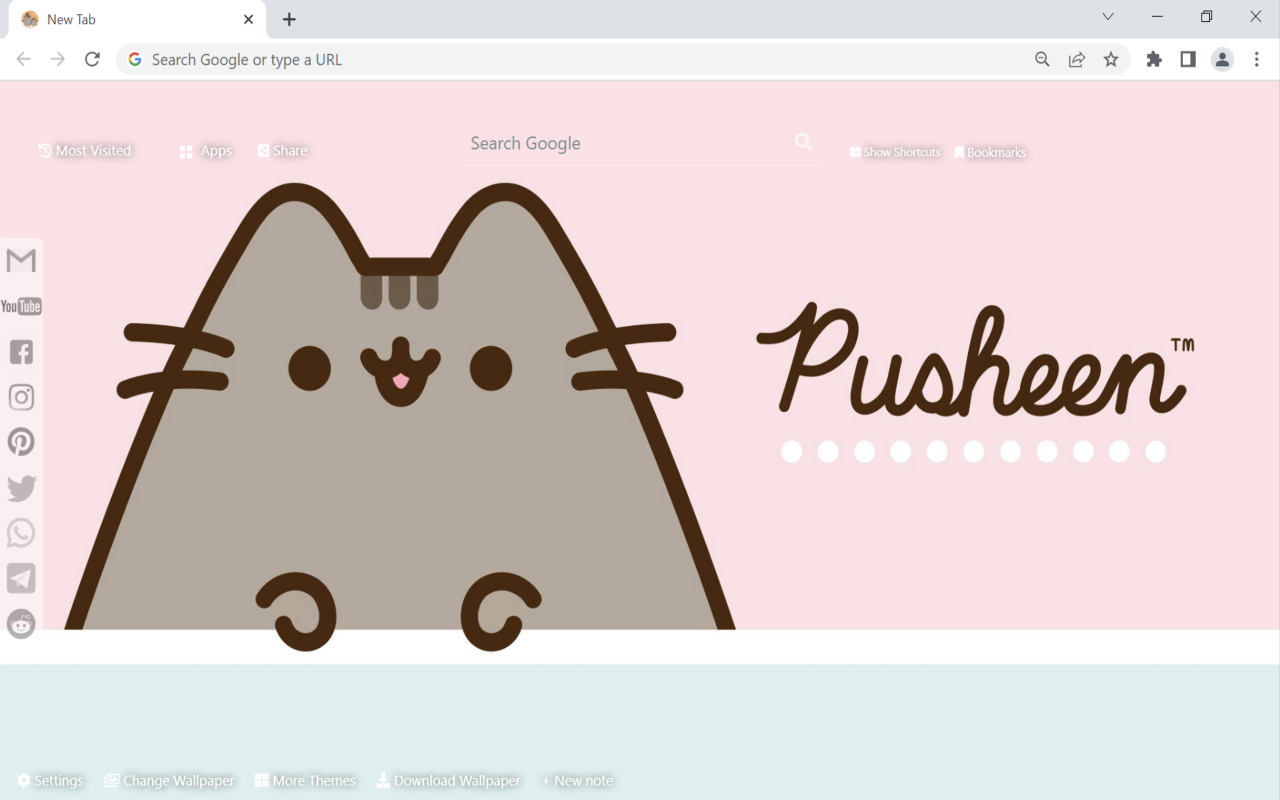The width and height of the screenshot is (1280, 800).
Task: Open Most Visited list
Action: (x=85, y=150)
